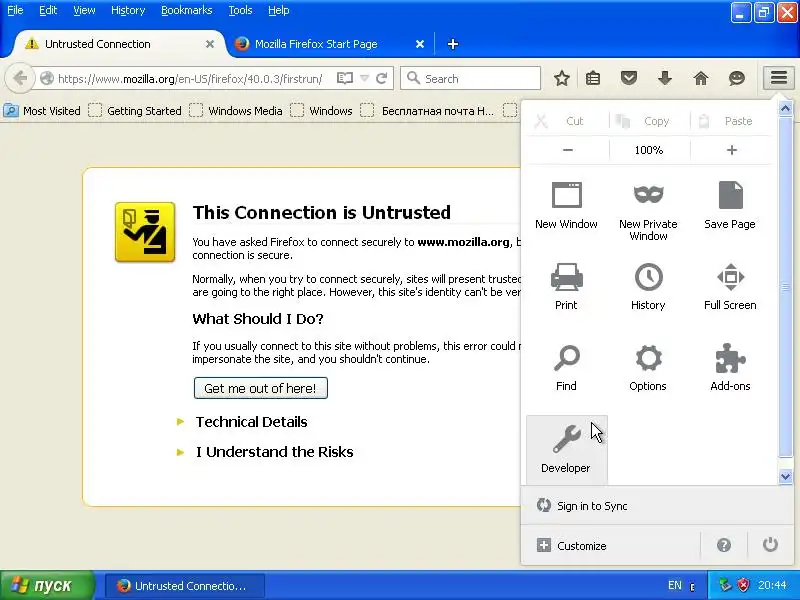Open the Developer wrench menu

tap(566, 450)
